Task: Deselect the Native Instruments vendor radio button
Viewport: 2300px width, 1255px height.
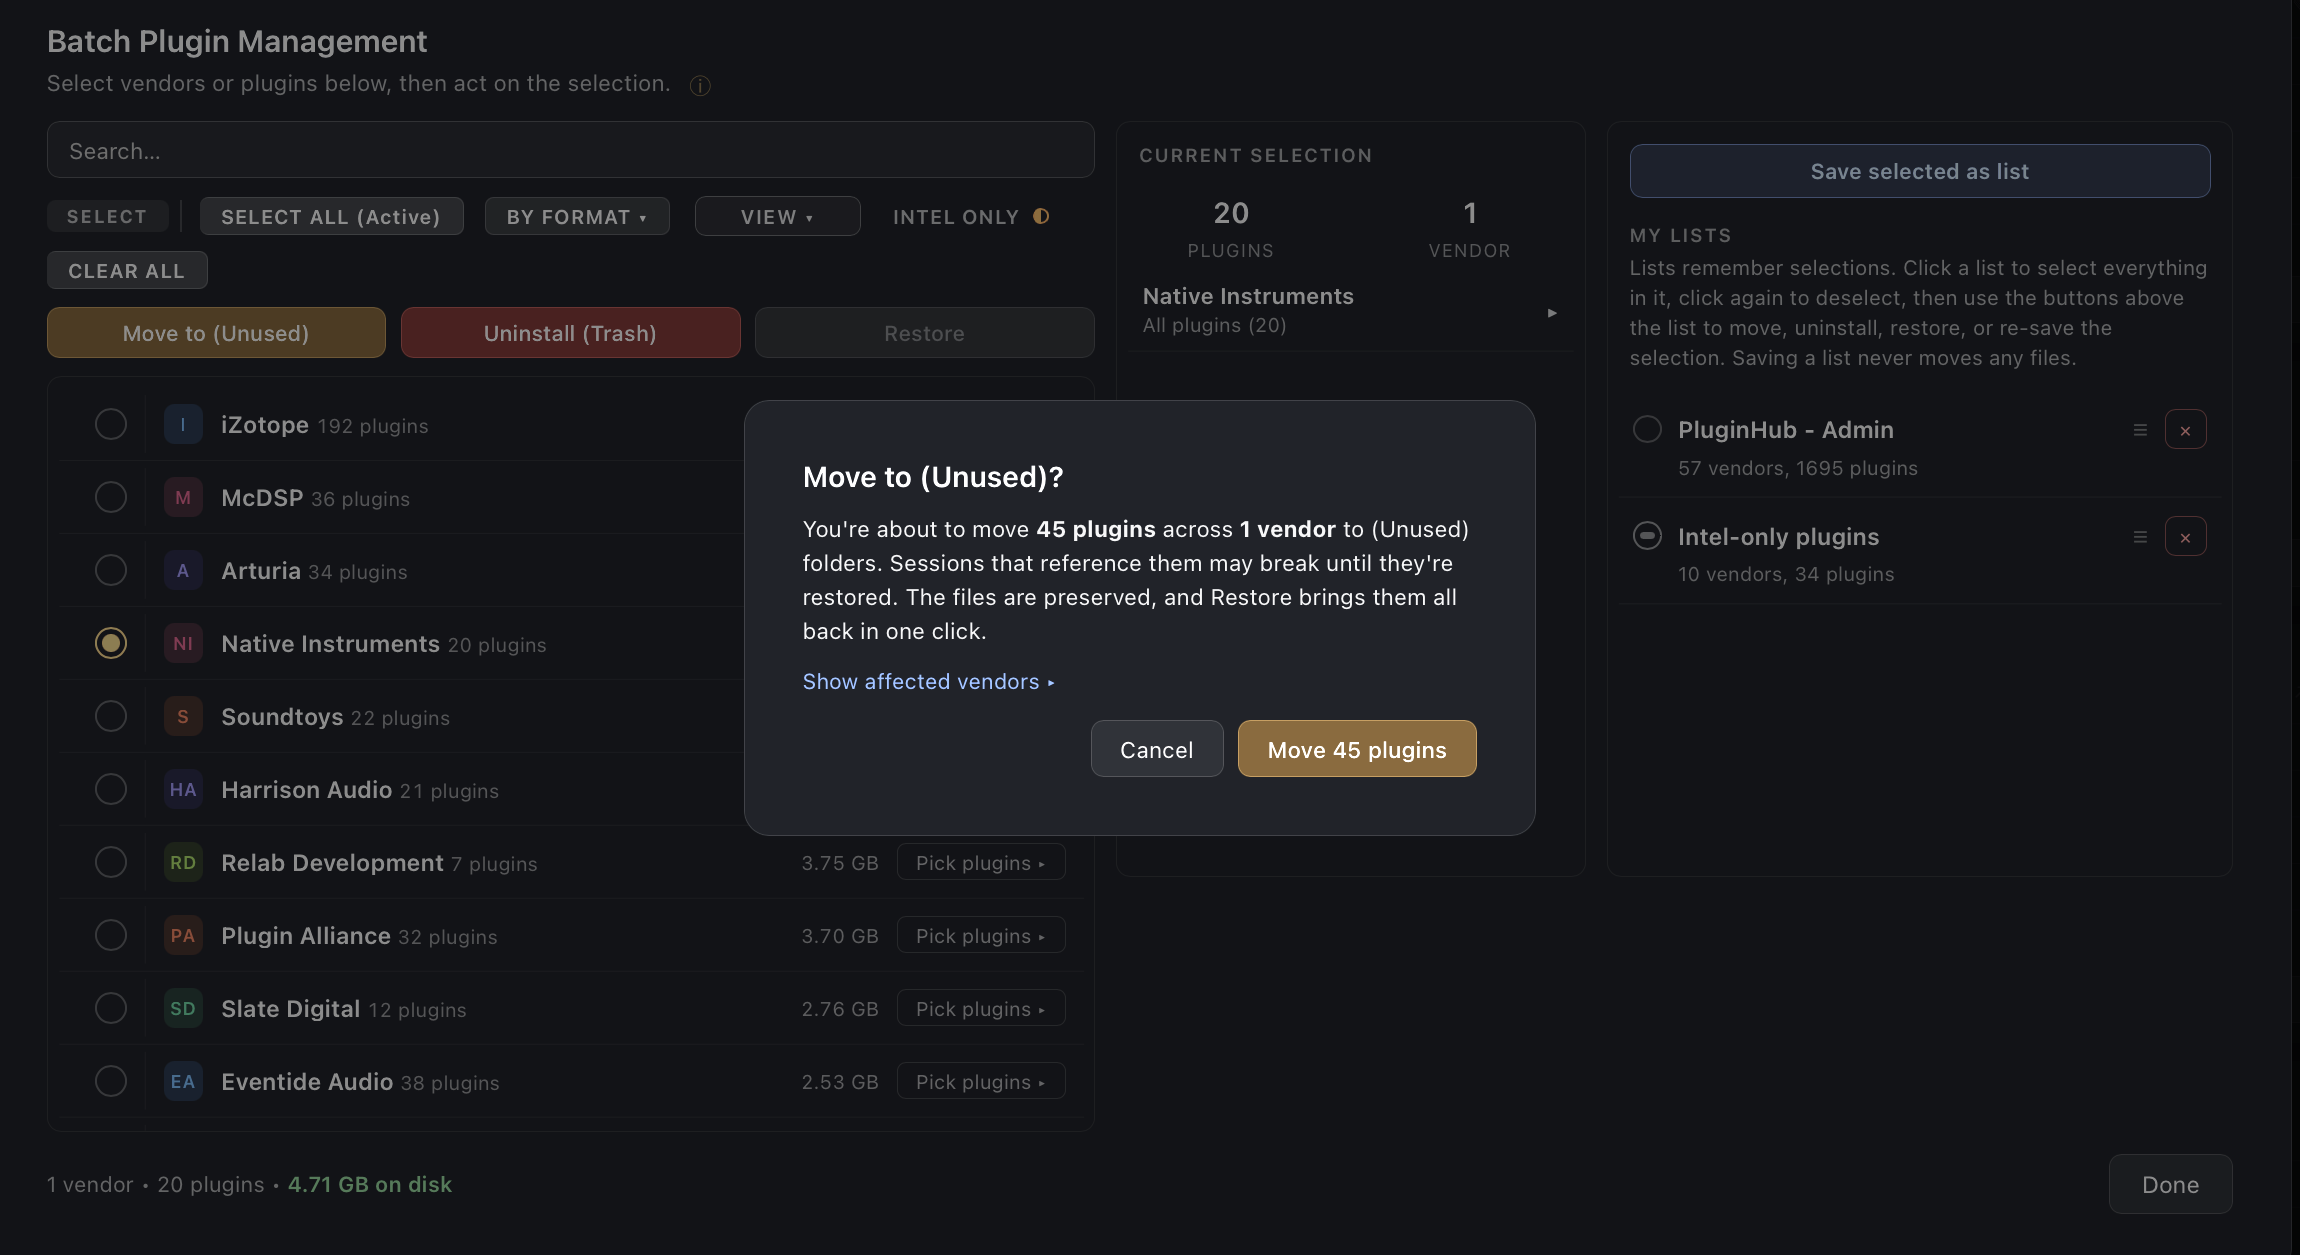Action: point(111,643)
